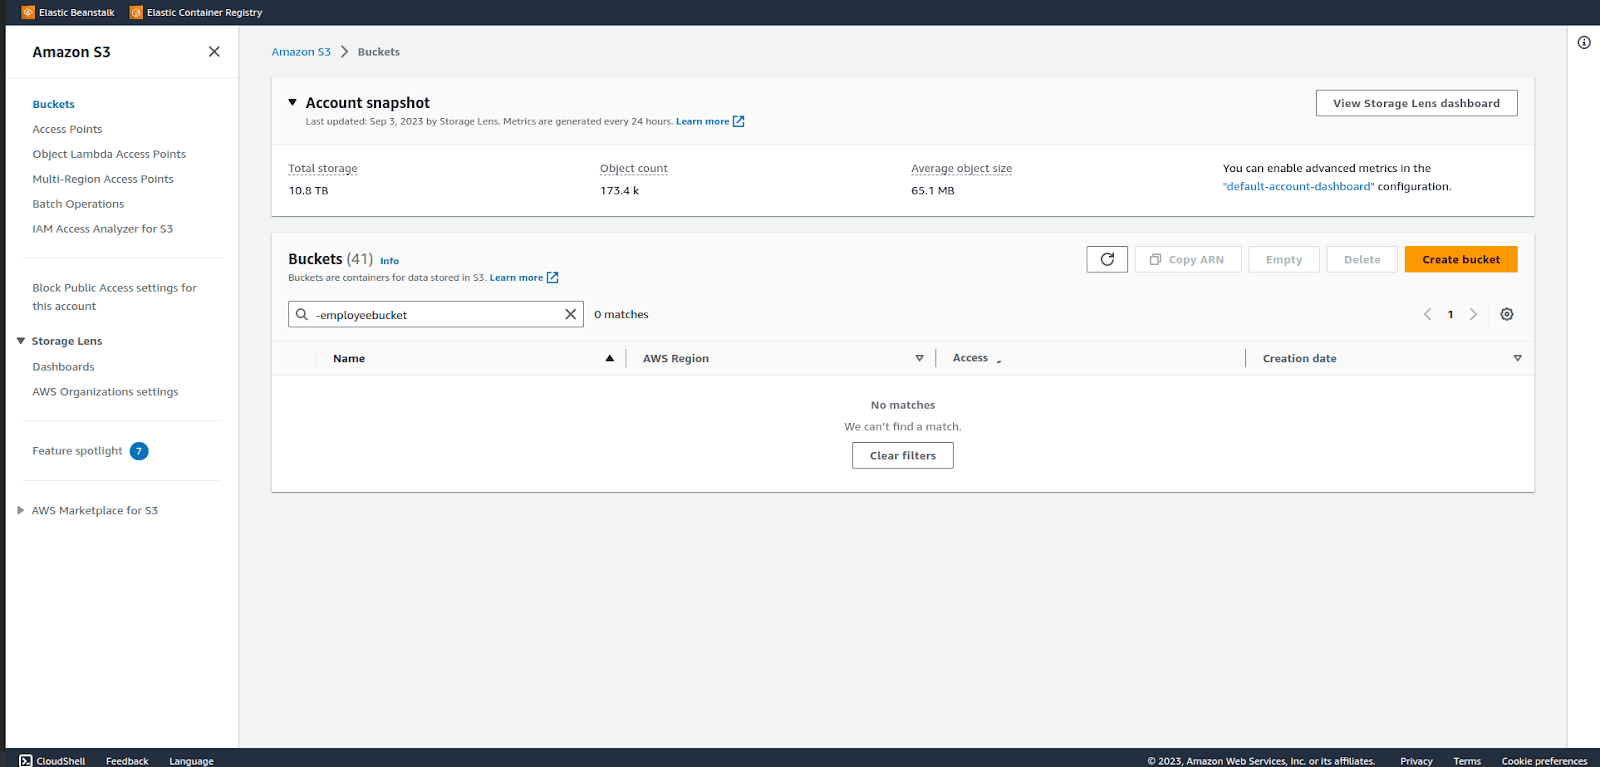This screenshot has width=1600, height=767.
Task: Collapse the Storage Lens tree section
Action: 21,341
